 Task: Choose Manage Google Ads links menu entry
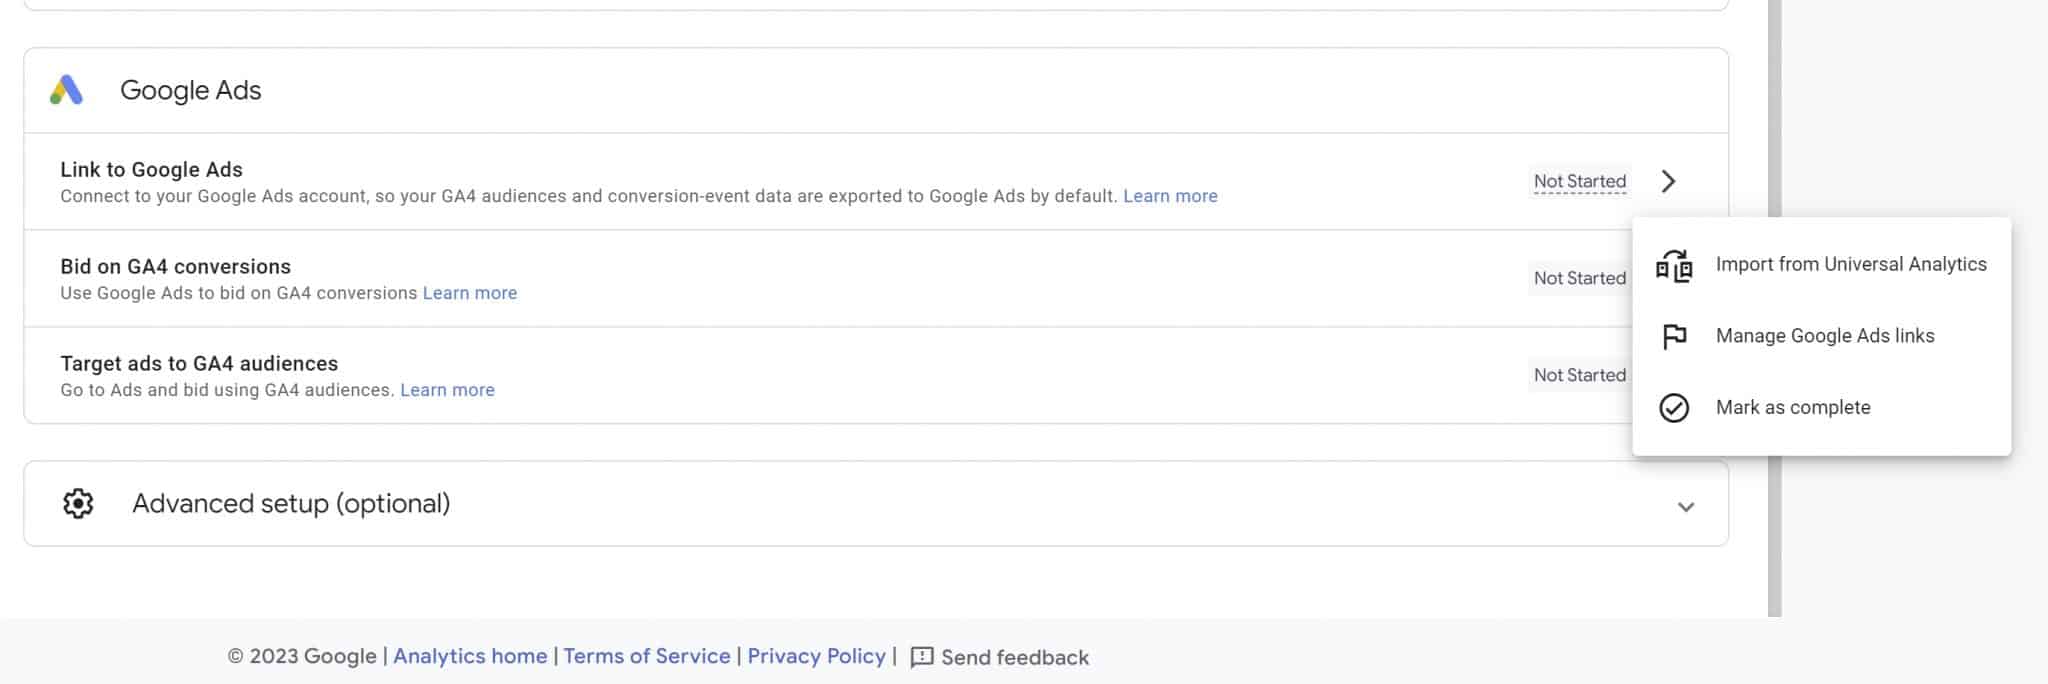[x=1822, y=336]
